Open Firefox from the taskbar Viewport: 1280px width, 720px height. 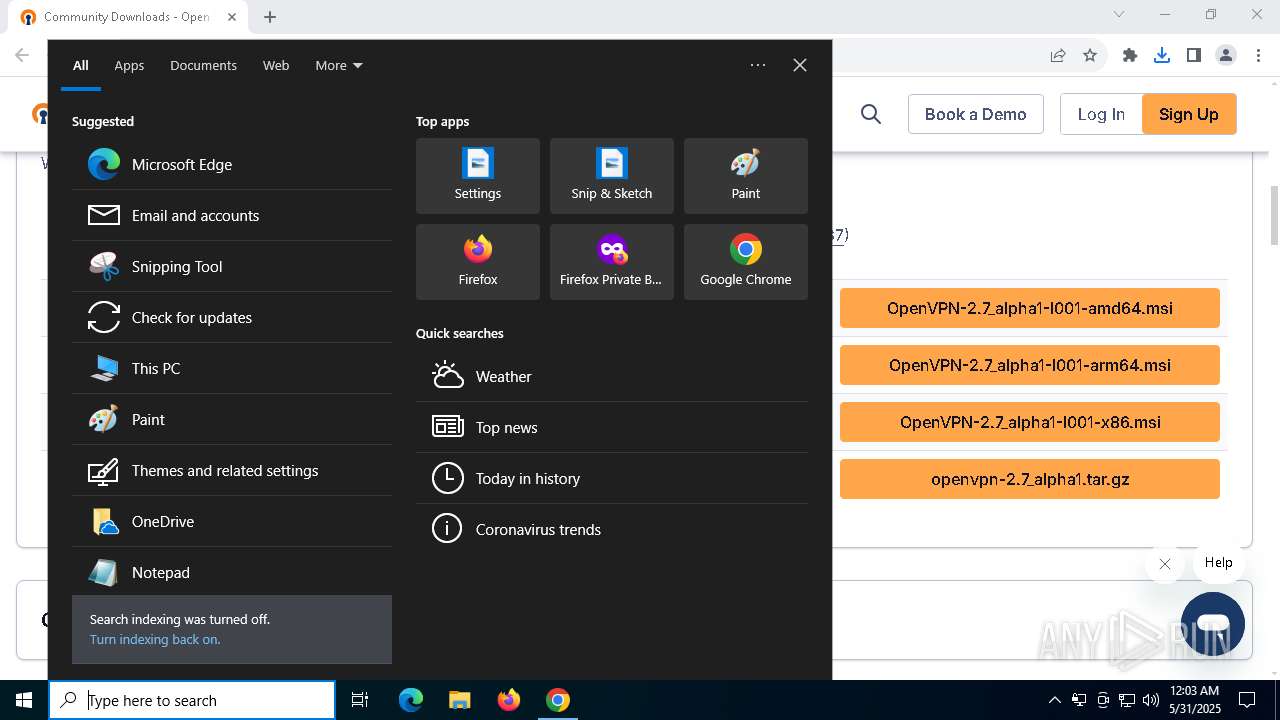pos(509,700)
